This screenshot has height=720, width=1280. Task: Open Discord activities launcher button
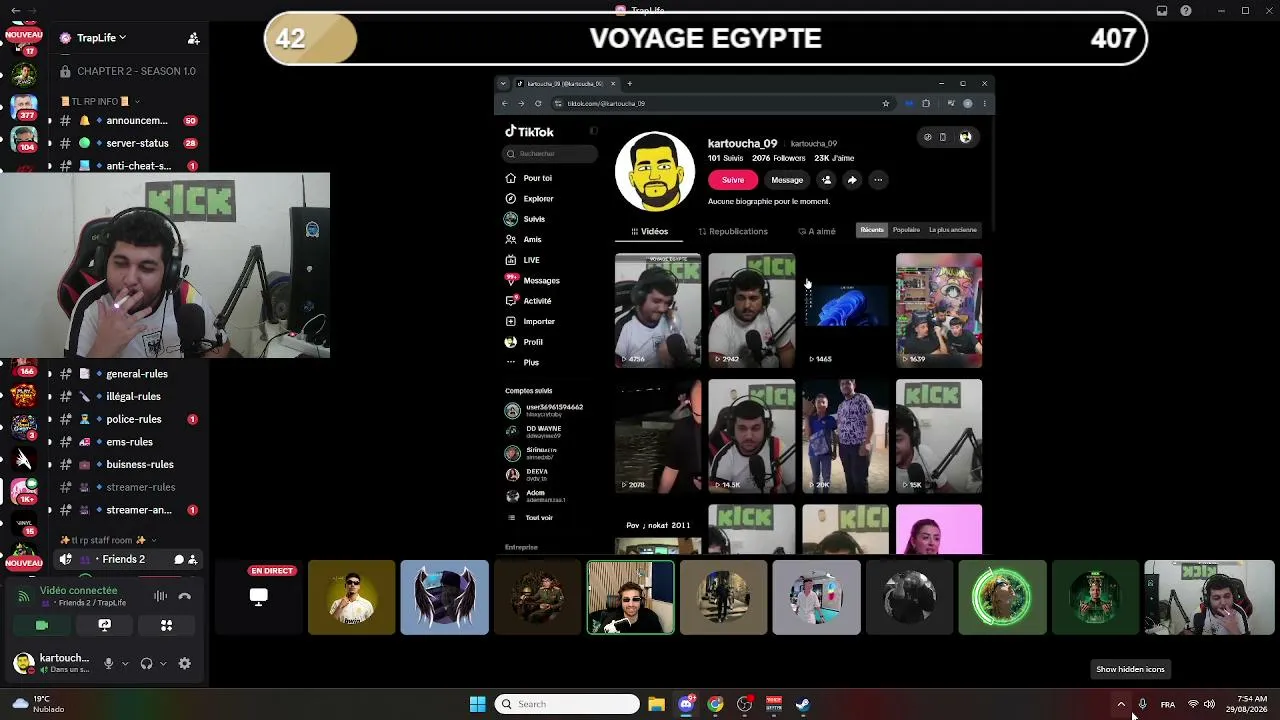pyautogui.click(x=167, y=625)
